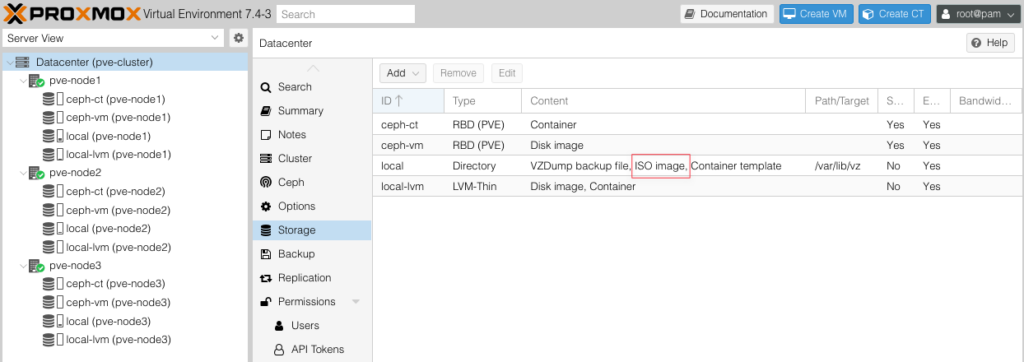The image size is (1024, 362).
Task: Open the Cluster menu item
Action: pos(312,159)
